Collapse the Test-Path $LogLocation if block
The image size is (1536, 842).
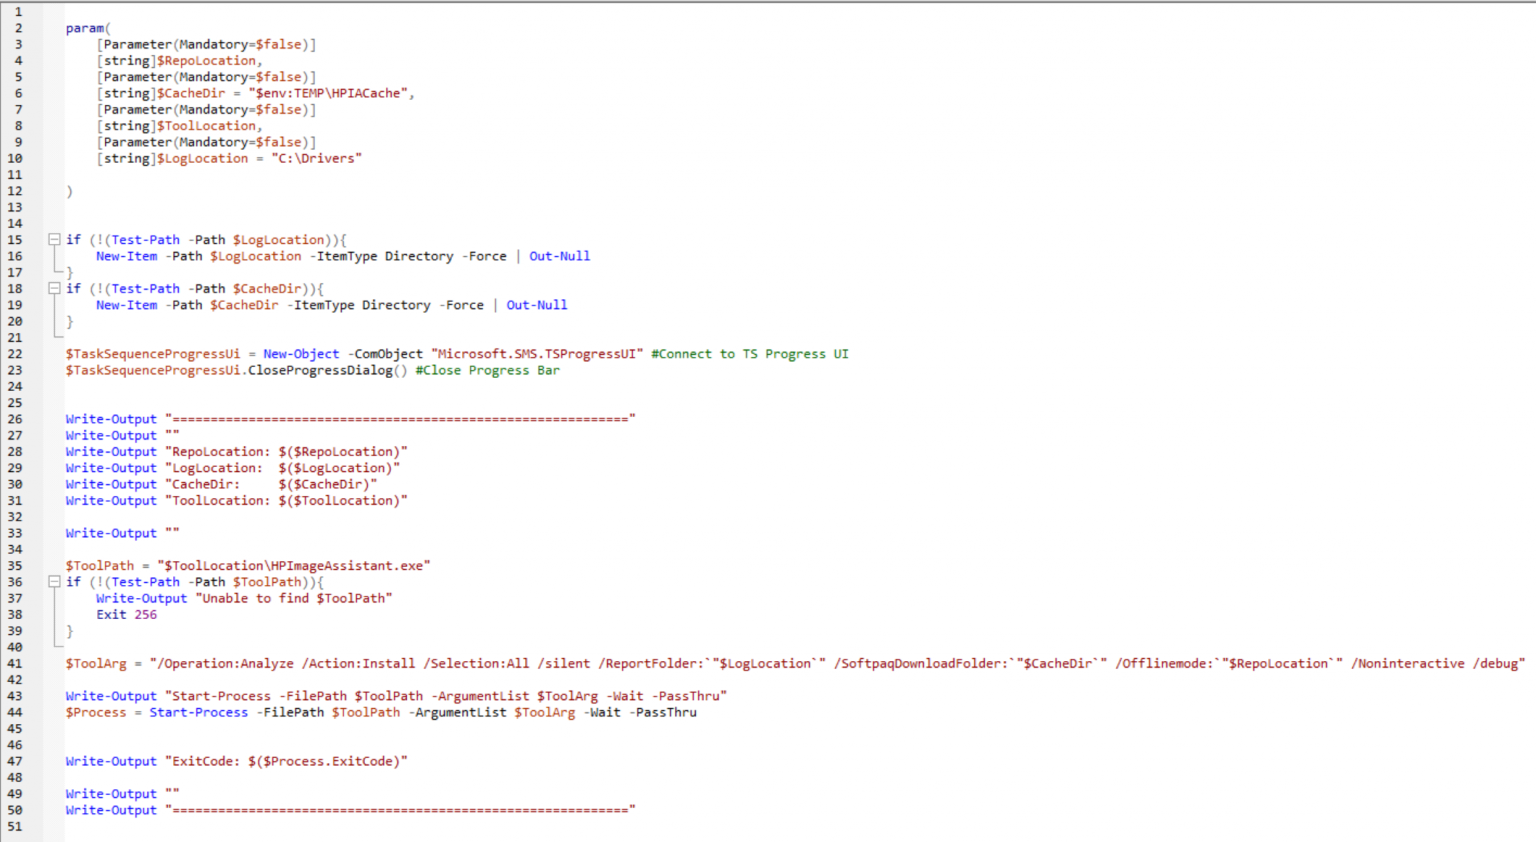coord(54,239)
